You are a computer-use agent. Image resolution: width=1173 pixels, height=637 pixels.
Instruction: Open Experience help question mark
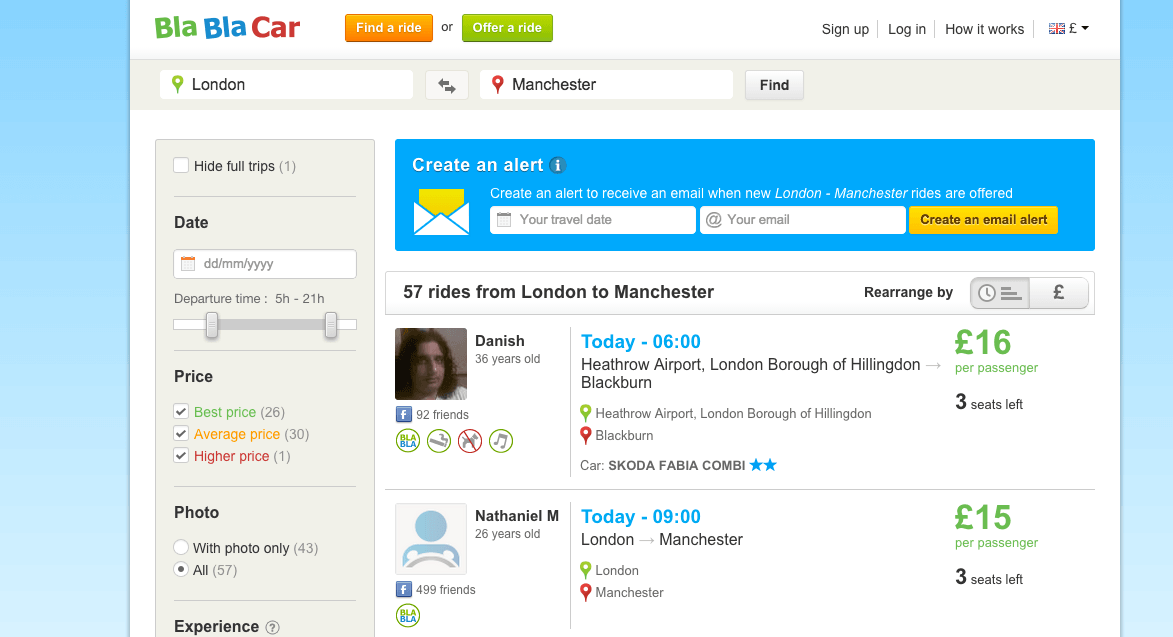272,628
